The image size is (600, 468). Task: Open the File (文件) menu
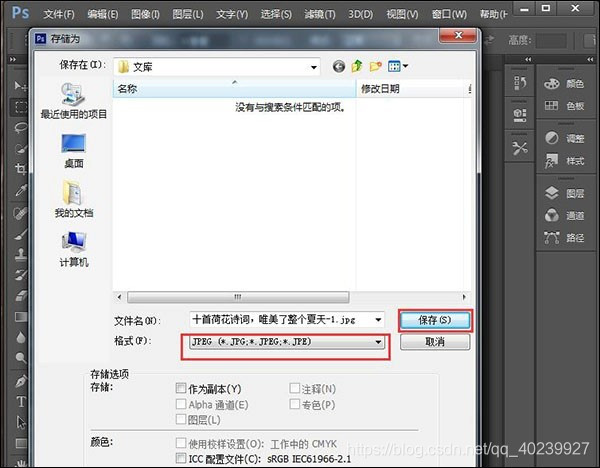coord(59,15)
